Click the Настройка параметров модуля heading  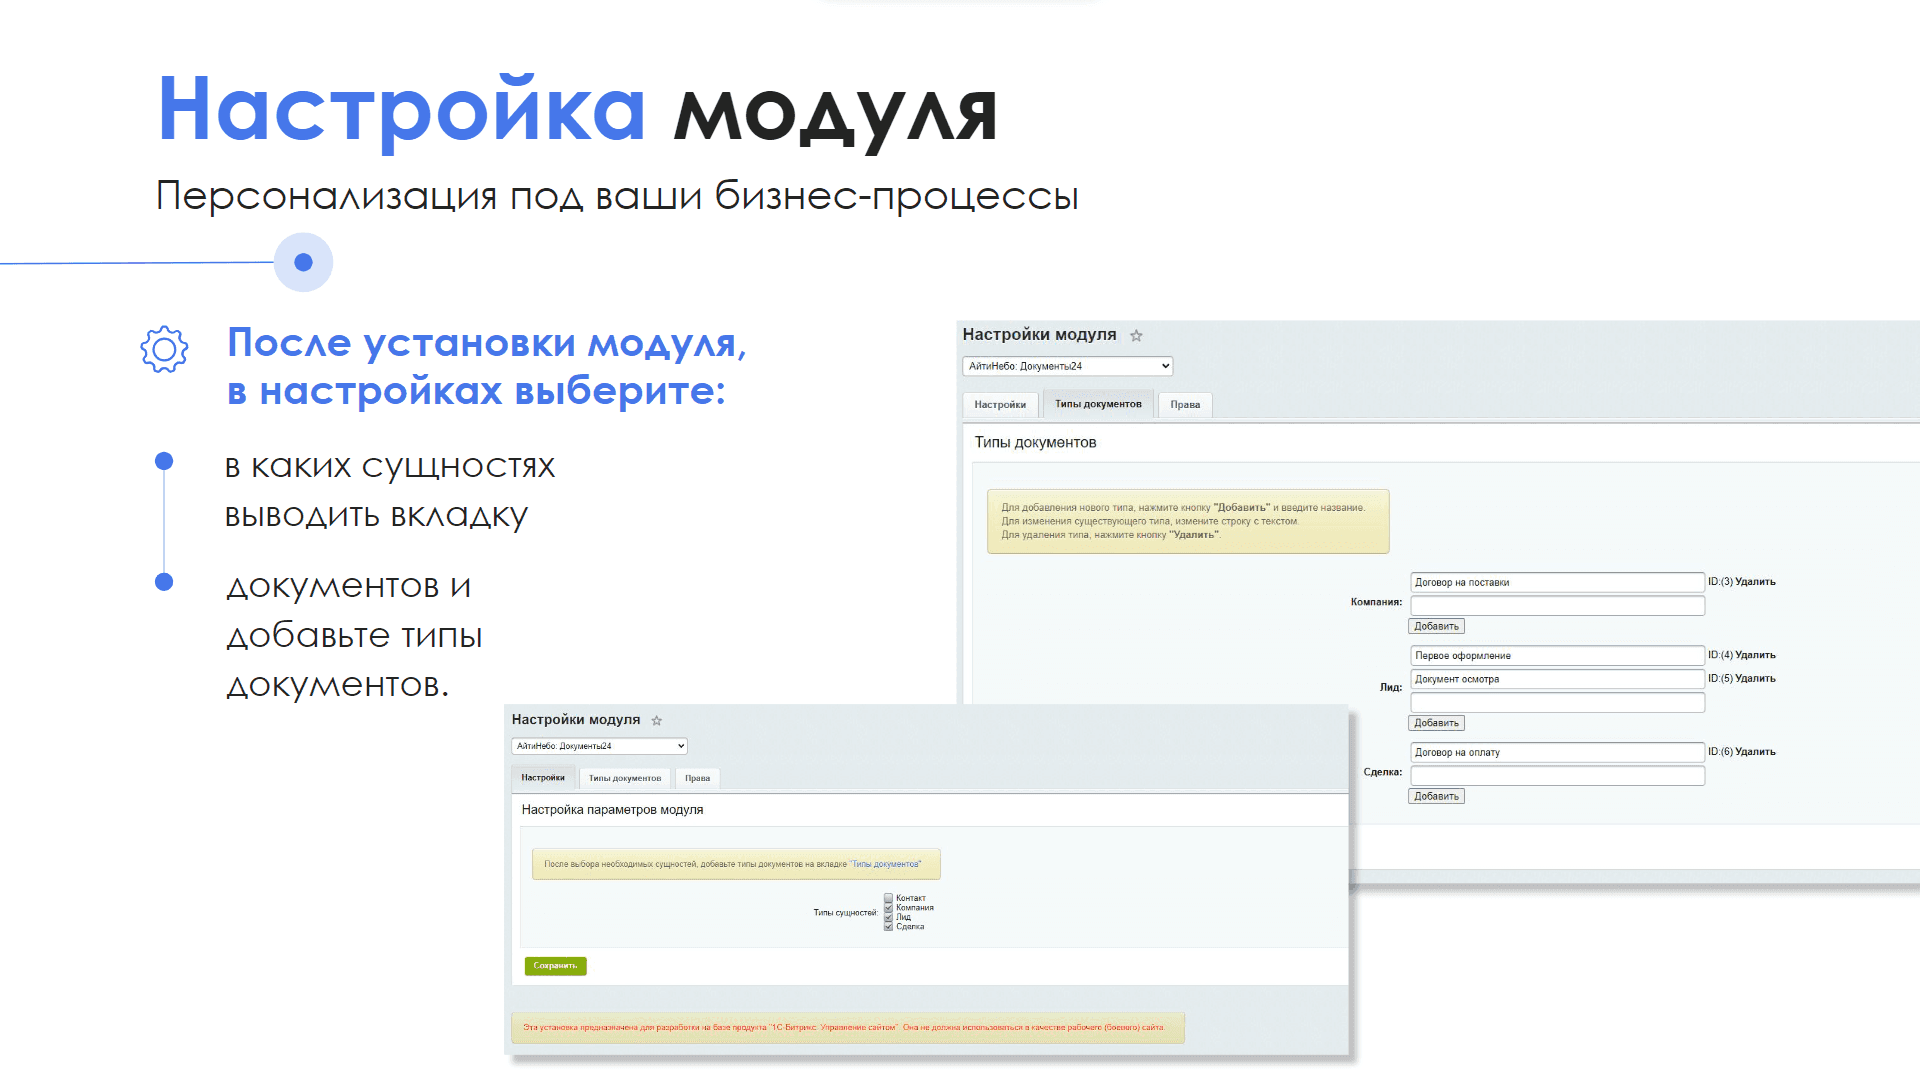[612, 810]
